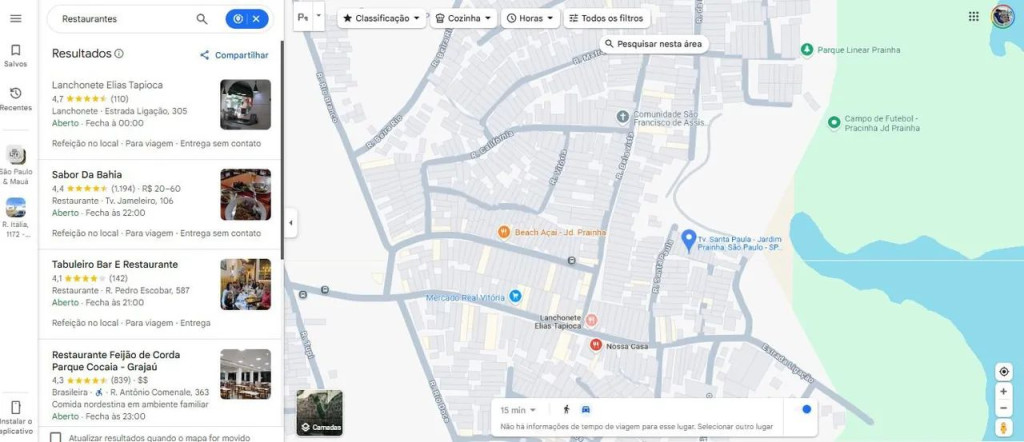1024x442 pixels.
Task: Select the driving travel mode icon
Action: point(586,410)
